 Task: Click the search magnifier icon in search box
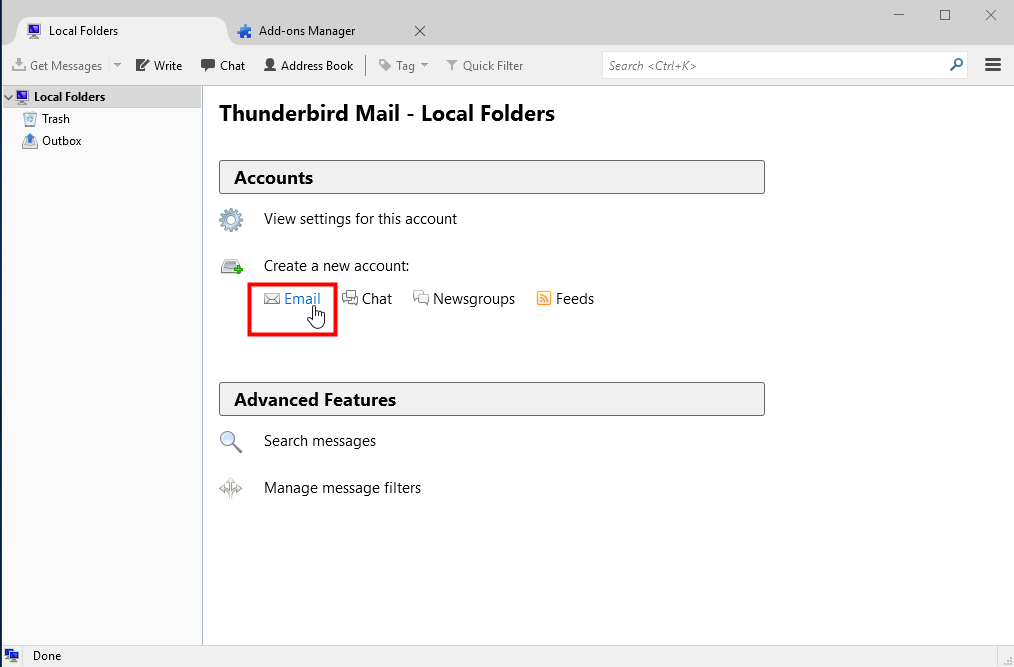[x=956, y=65]
